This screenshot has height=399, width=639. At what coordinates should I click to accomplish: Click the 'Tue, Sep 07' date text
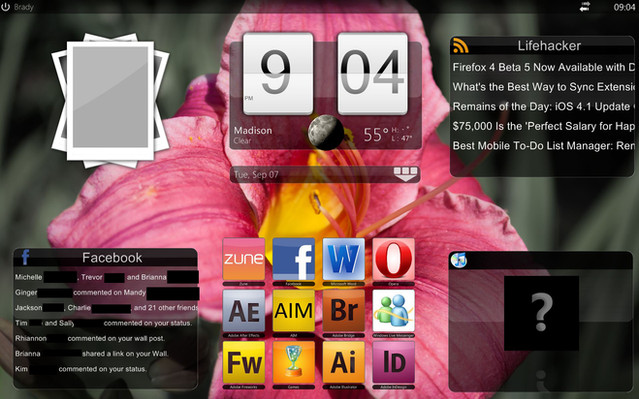click(x=256, y=175)
